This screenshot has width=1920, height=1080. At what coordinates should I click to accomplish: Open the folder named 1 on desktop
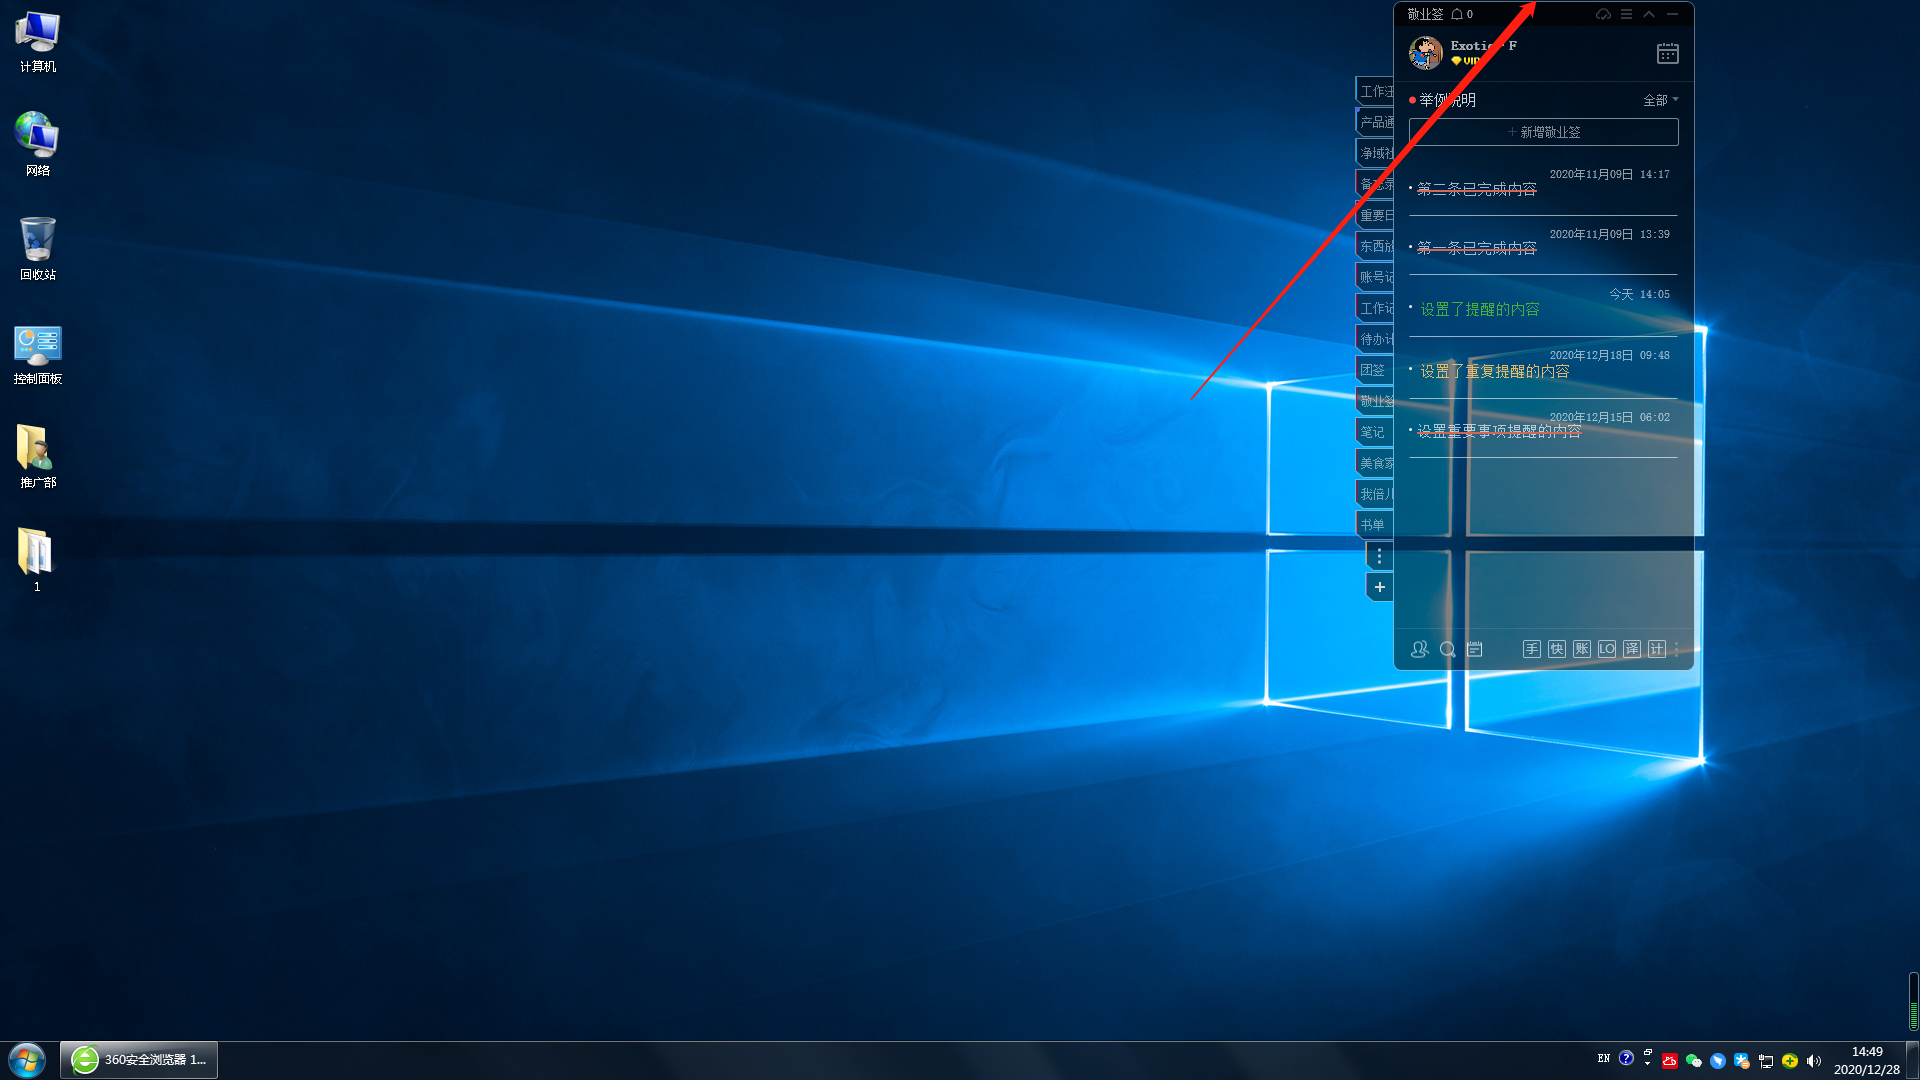click(x=37, y=560)
